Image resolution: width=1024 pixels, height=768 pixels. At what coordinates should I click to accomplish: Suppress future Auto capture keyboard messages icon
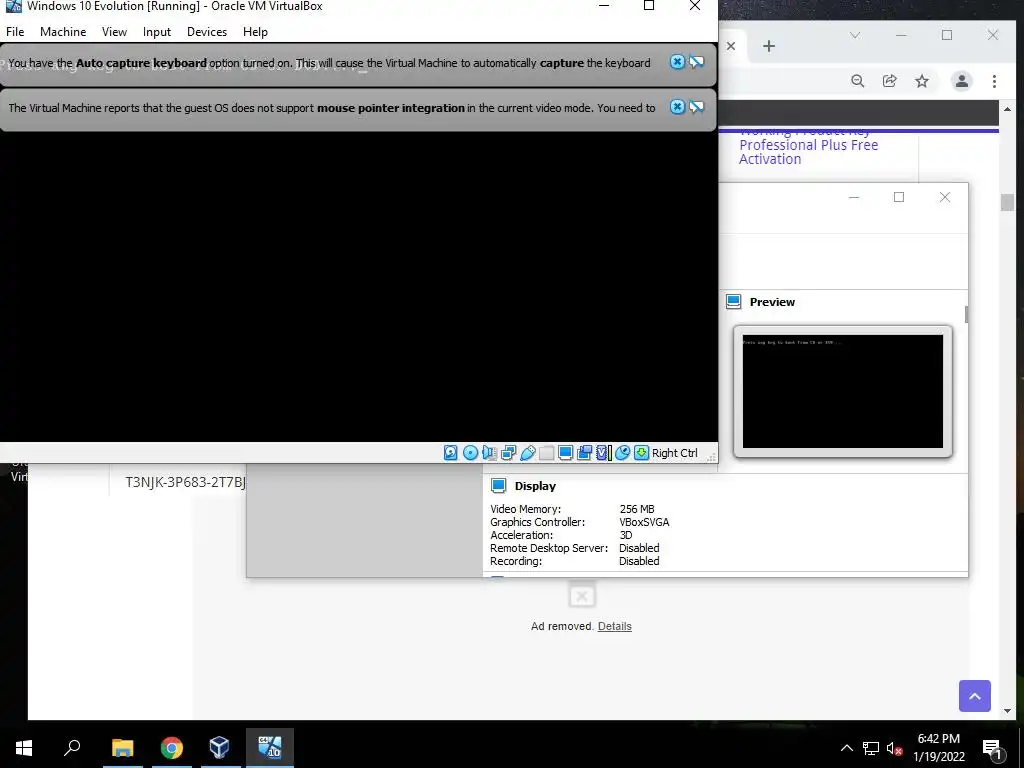[x=697, y=62]
